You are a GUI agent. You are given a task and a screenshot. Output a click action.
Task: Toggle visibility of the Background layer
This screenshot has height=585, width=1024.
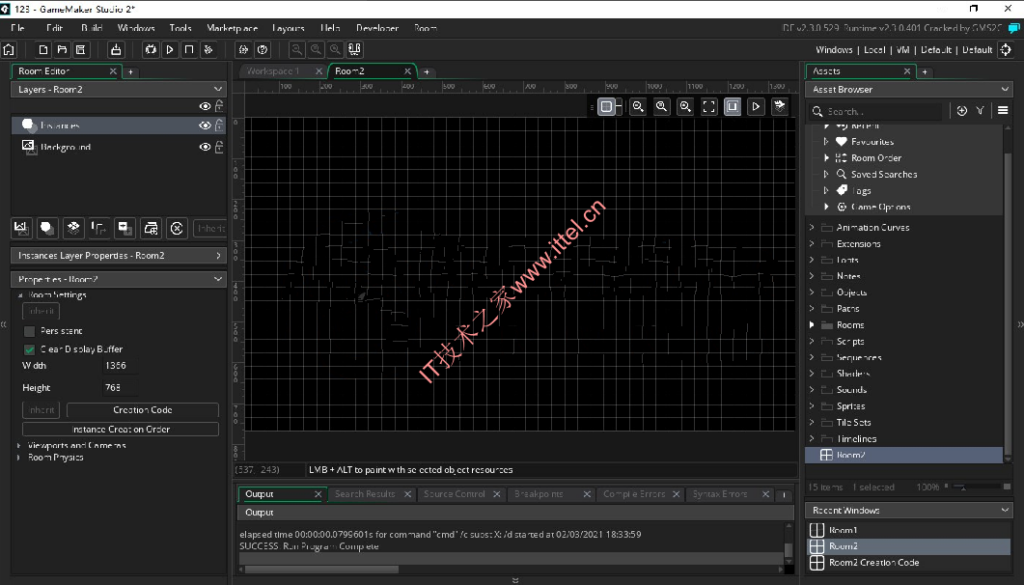[206, 147]
